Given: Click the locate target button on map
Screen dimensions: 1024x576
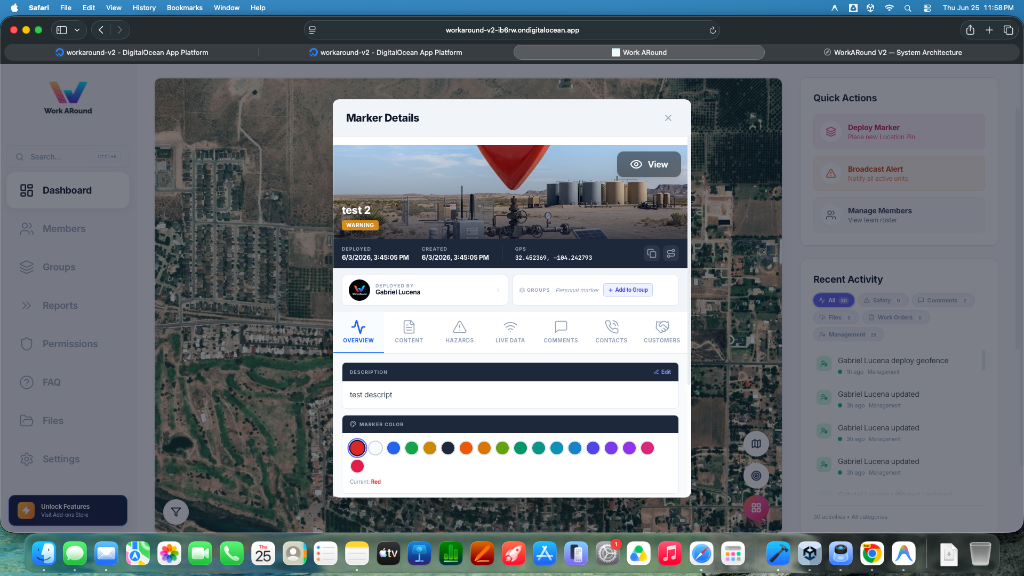Looking at the screenshot, I should point(756,476).
